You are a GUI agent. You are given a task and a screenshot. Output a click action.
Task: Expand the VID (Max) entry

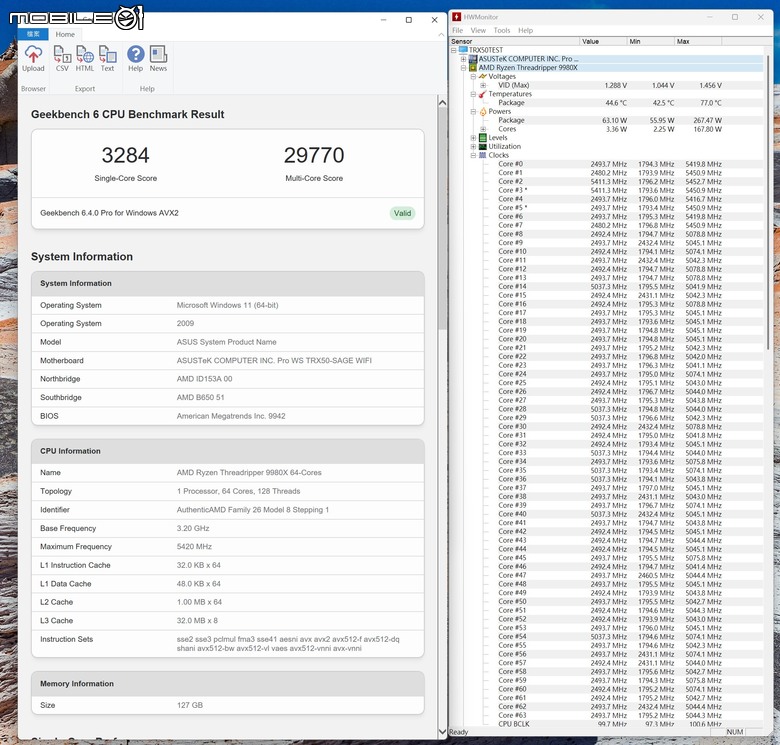[483, 85]
